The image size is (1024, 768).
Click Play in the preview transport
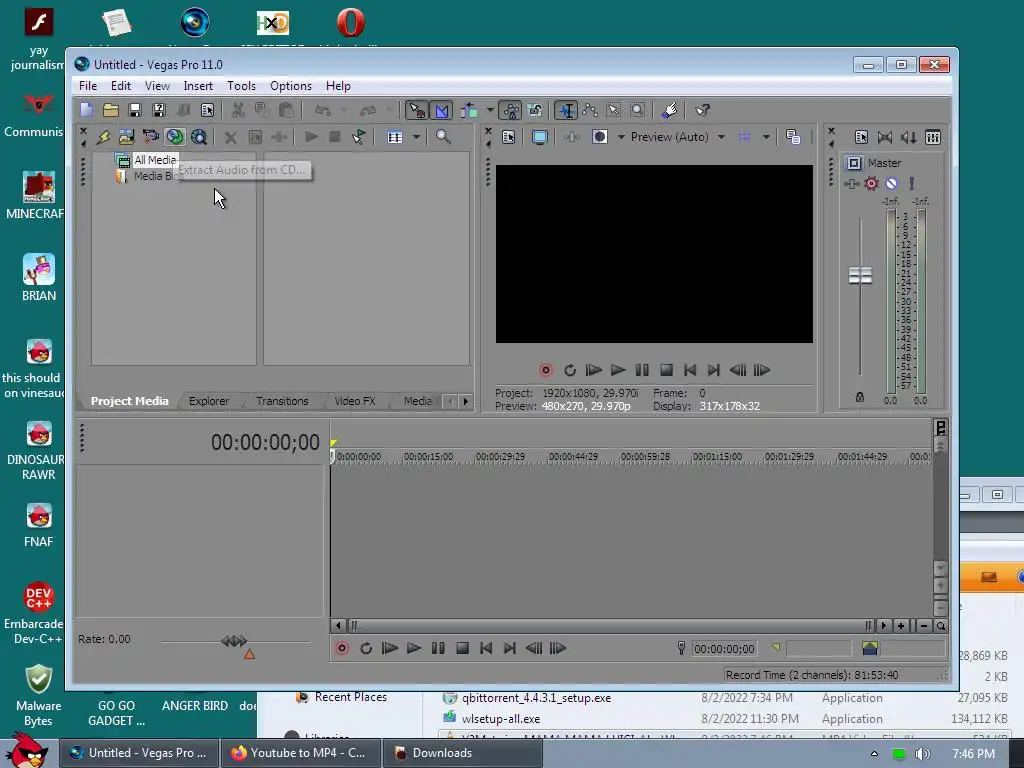618,370
